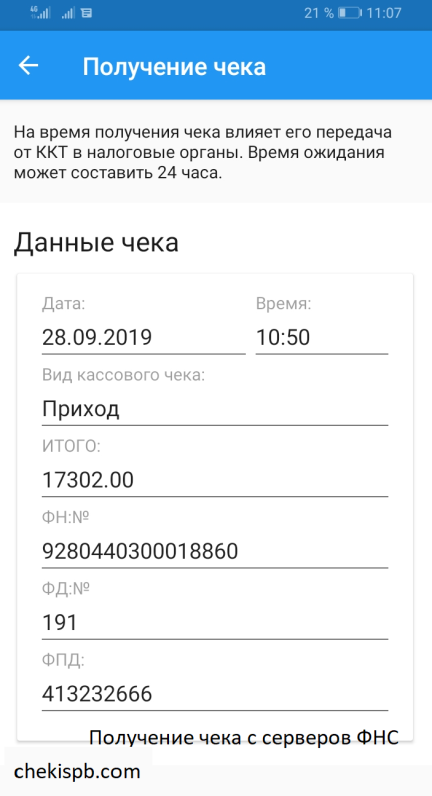The height and width of the screenshot is (796, 432).
Task: Tap the 4G signal strength icon
Action: click(41, 12)
